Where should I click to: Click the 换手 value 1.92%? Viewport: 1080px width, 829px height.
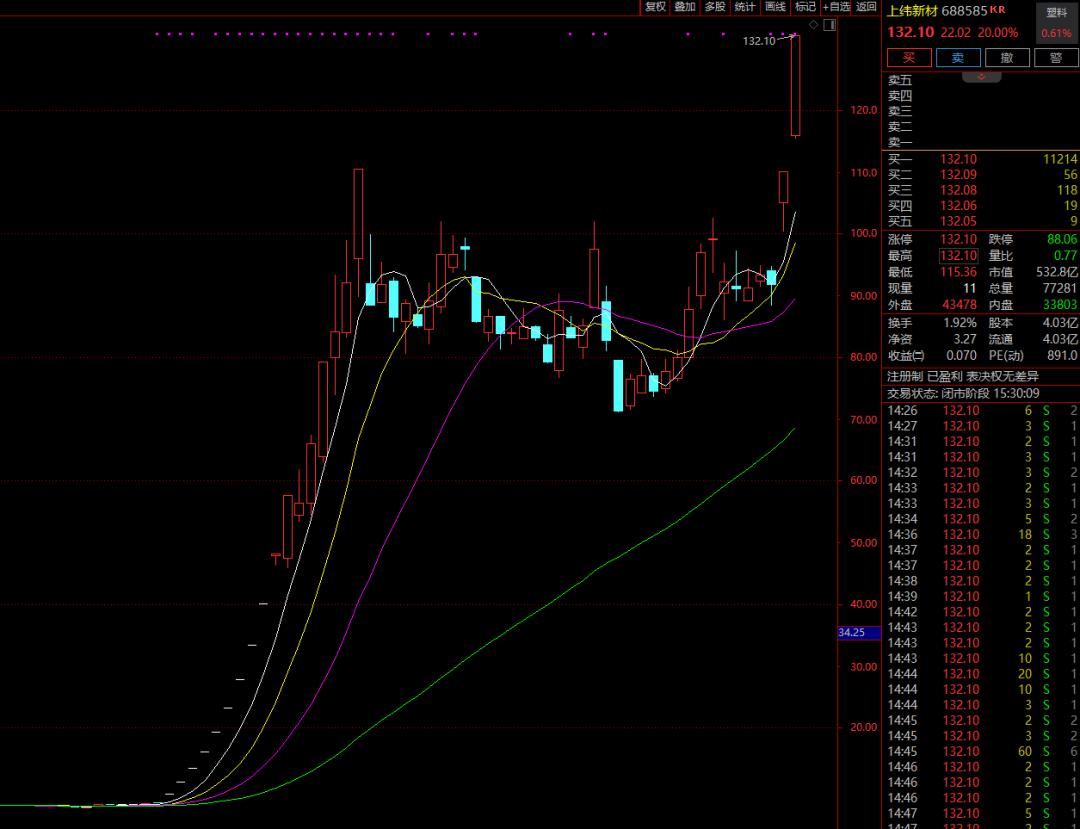(960, 323)
